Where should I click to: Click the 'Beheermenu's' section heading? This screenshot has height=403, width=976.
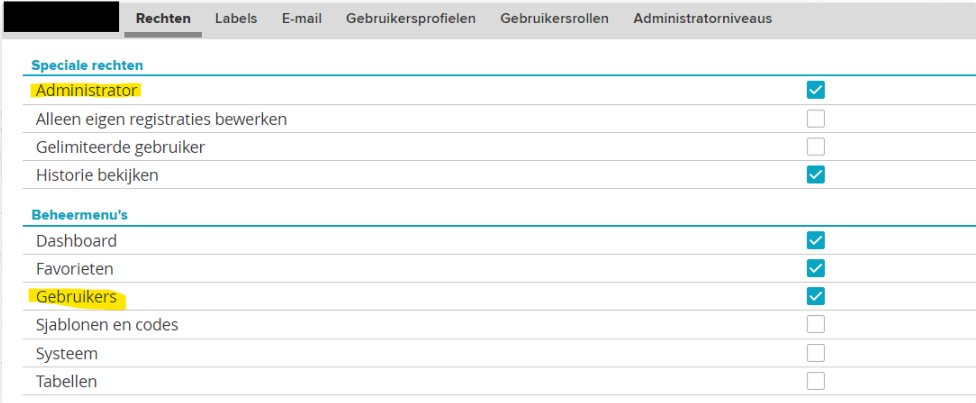tap(79, 214)
